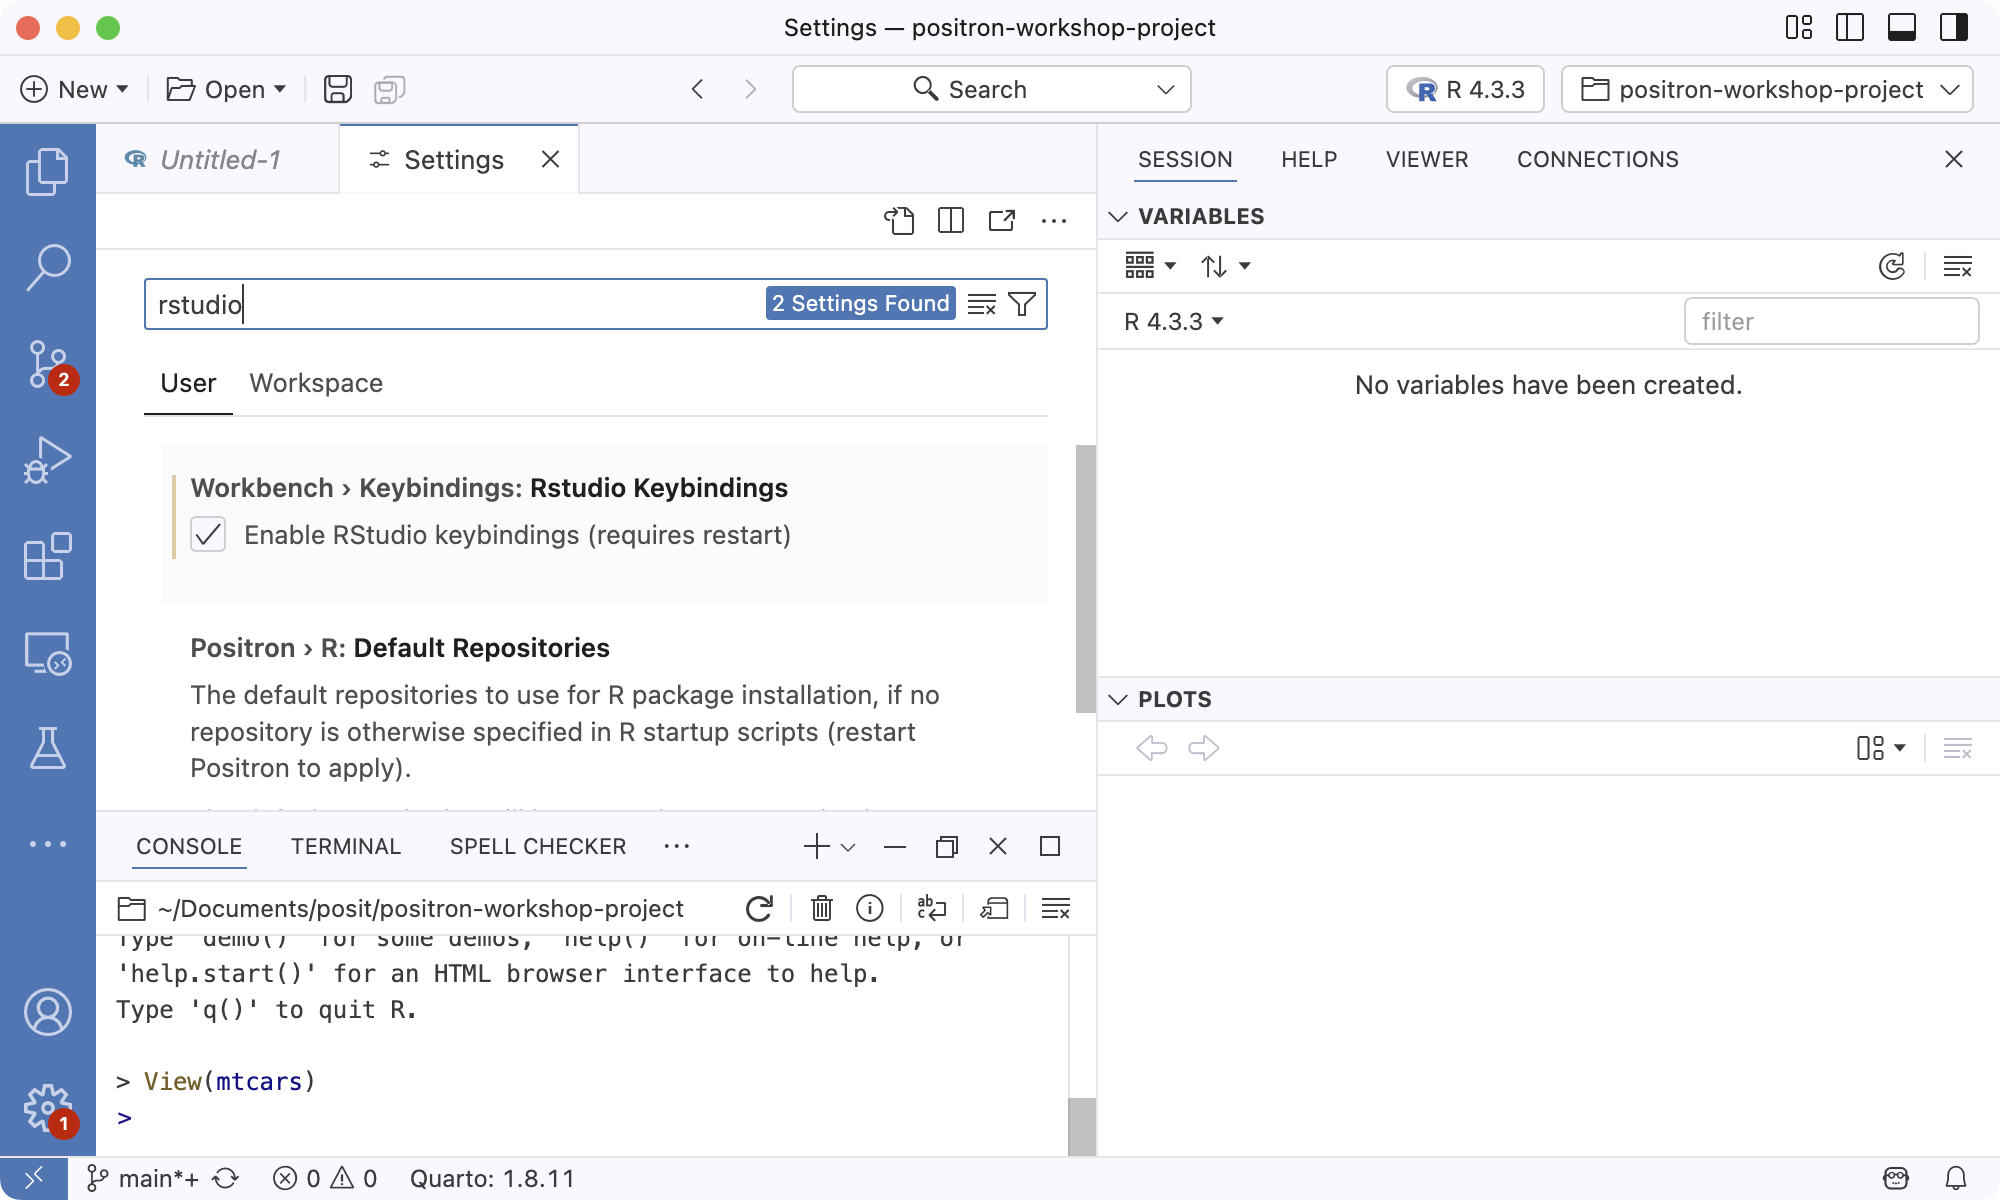Click the Save file icon
The width and height of the screenshot is (2000, 1200).
click(x=338, y=89)
